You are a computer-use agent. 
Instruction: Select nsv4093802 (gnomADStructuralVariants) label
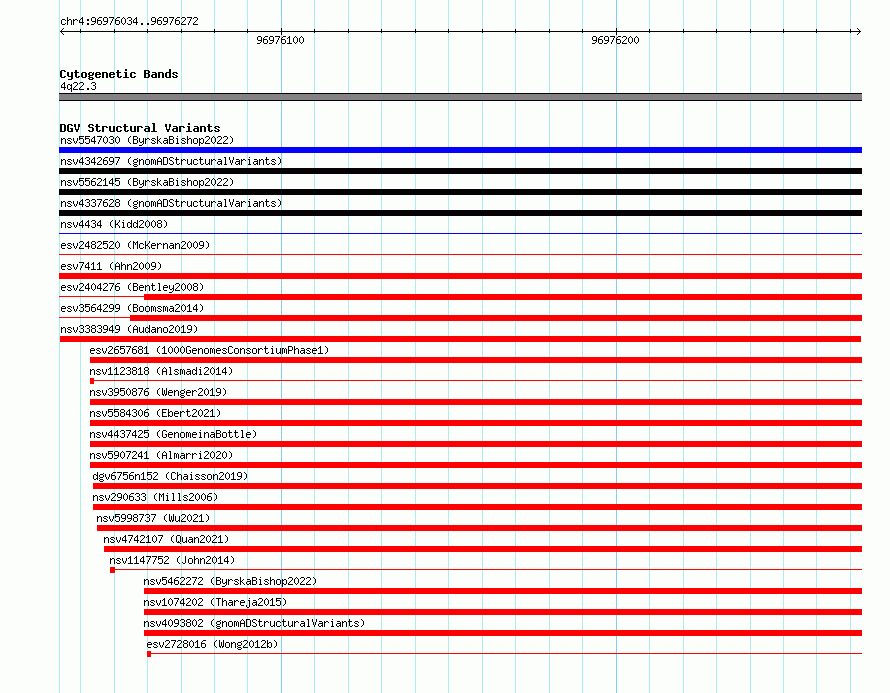[254, 623]
